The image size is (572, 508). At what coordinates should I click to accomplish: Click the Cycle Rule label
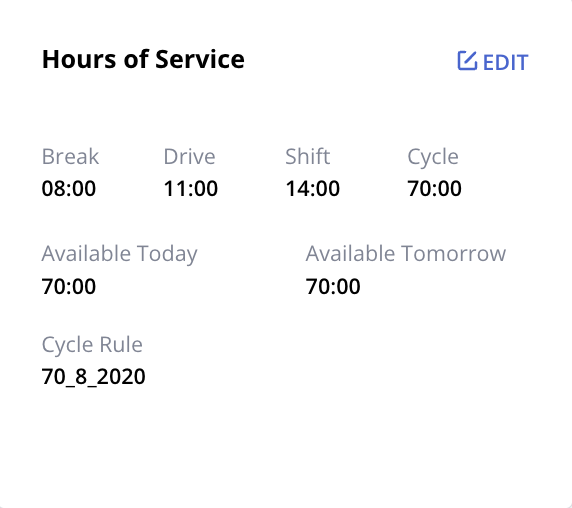(92, 345)
